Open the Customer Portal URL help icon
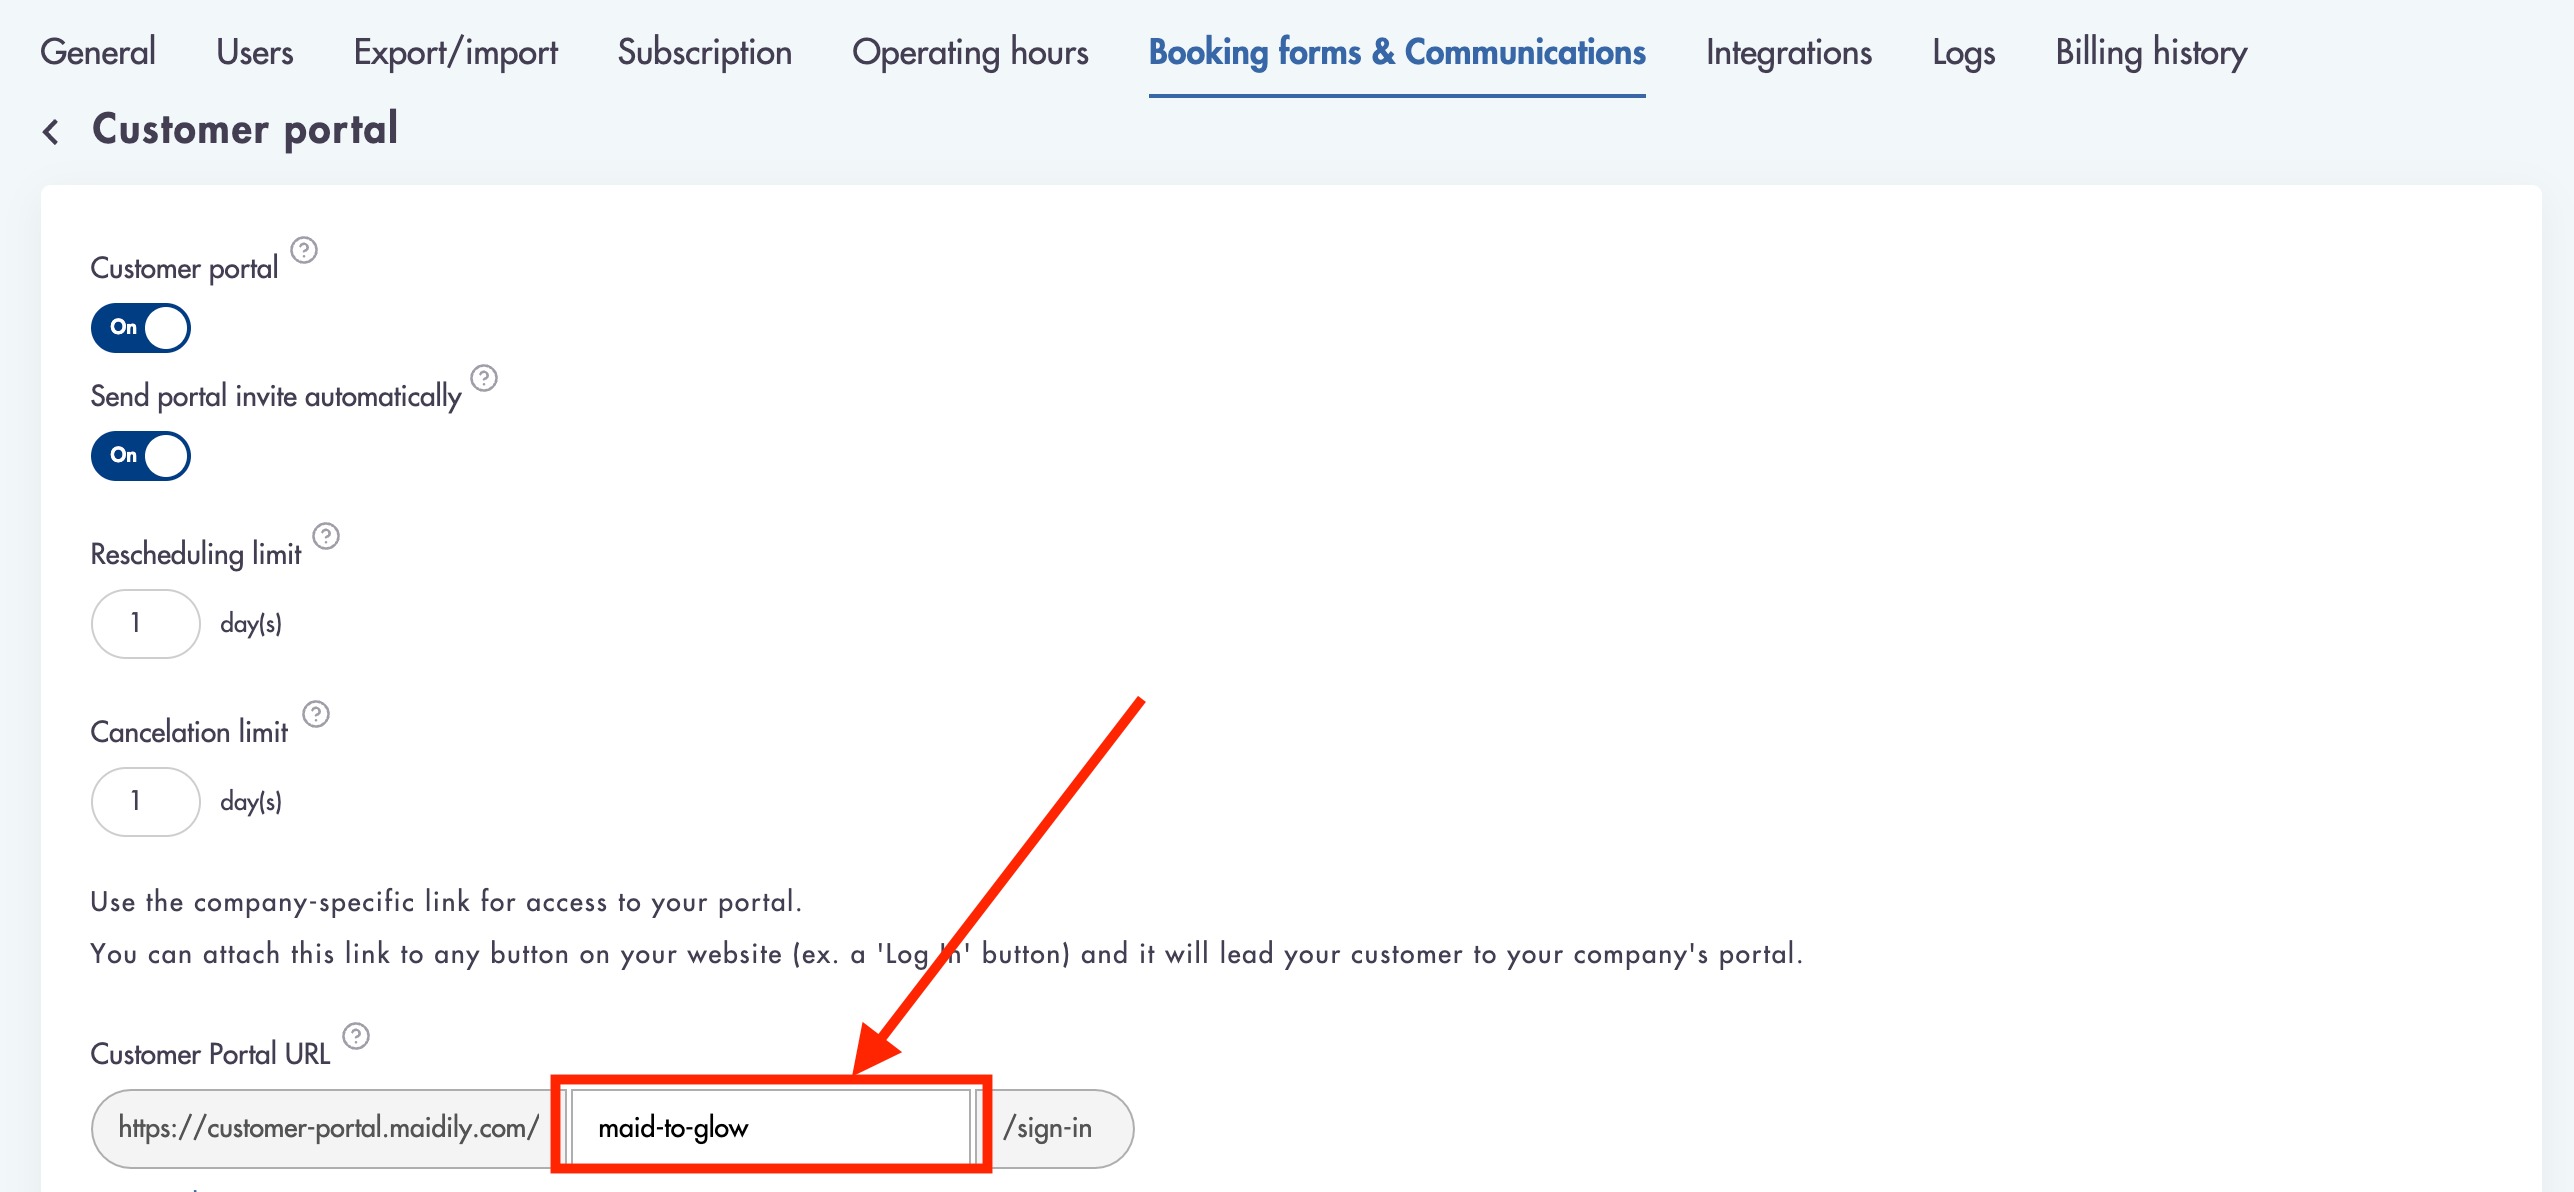 (x=356, y=1036)
